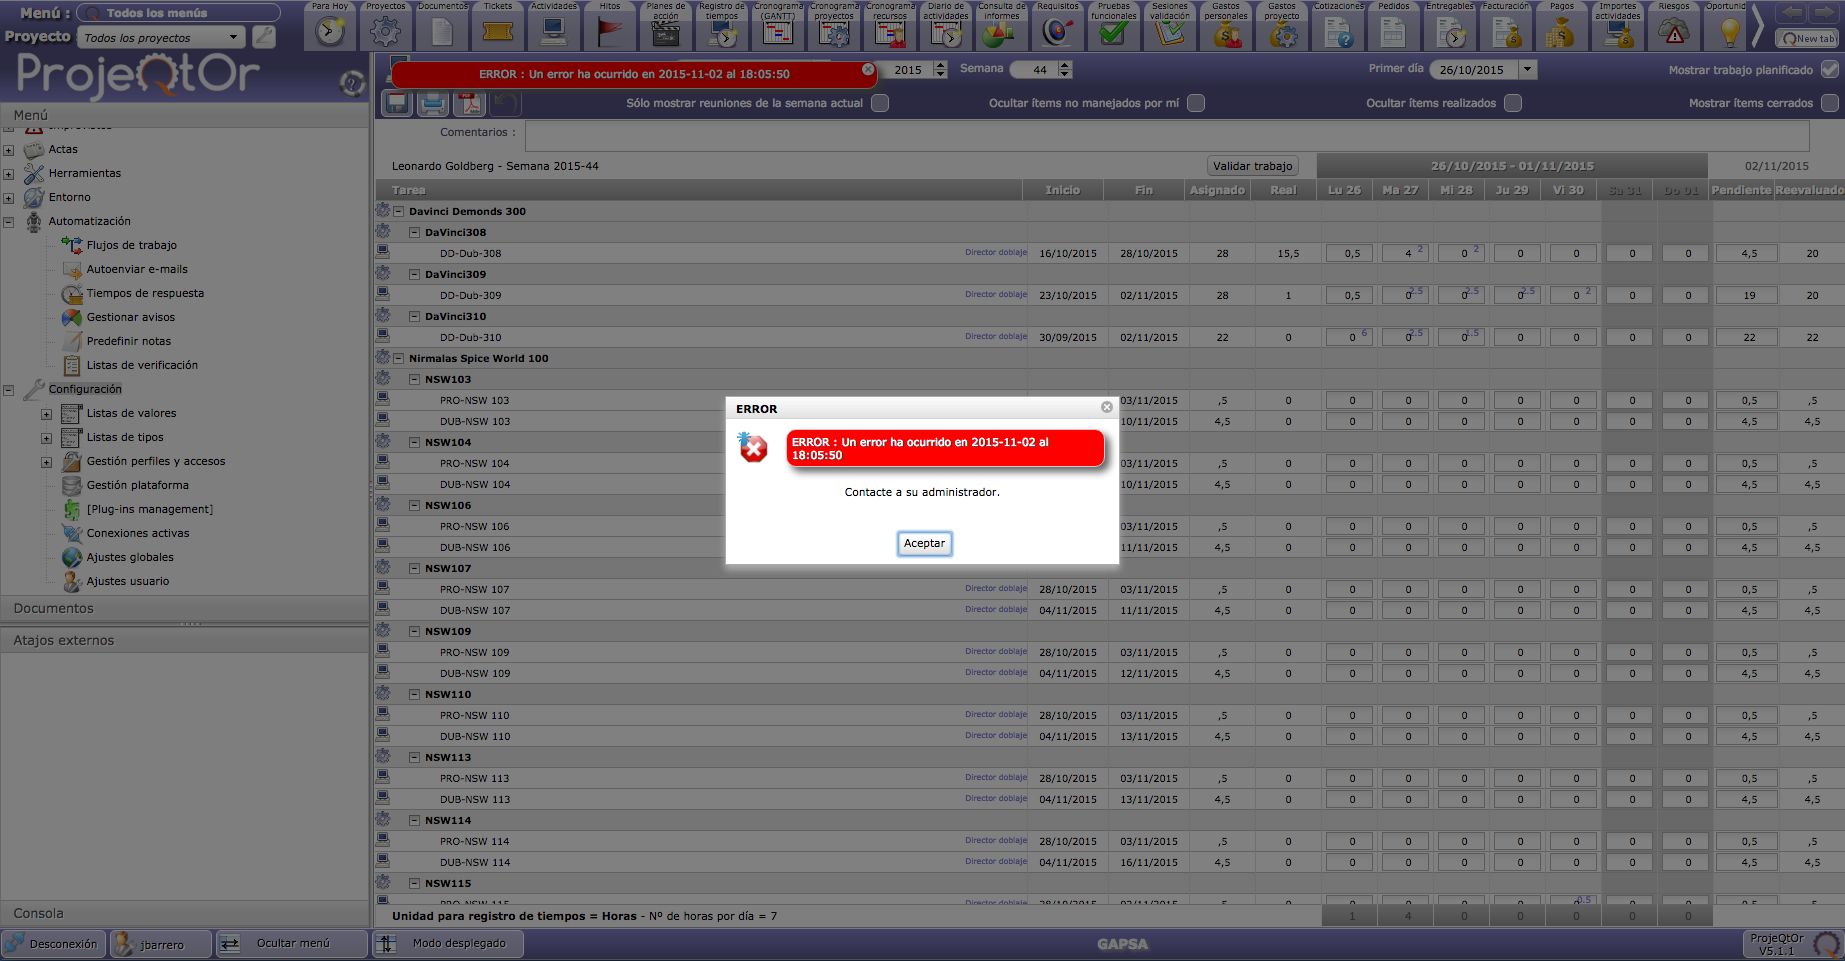Expand the 'Gestión perfiles y accesos' node

(x=46, y=462)
